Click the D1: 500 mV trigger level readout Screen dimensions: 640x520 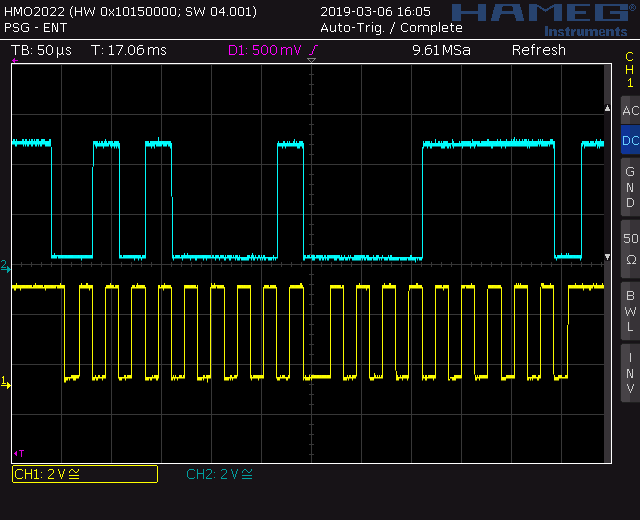(264, 50)
